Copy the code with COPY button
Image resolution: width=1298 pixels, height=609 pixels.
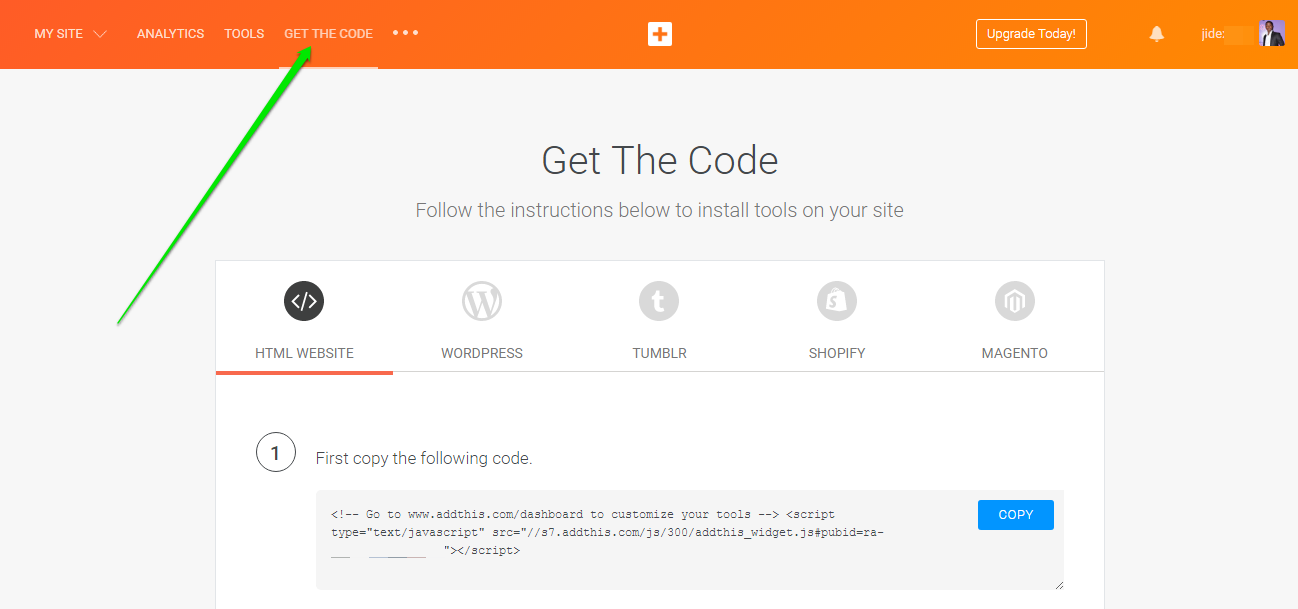click(1016, 515)
